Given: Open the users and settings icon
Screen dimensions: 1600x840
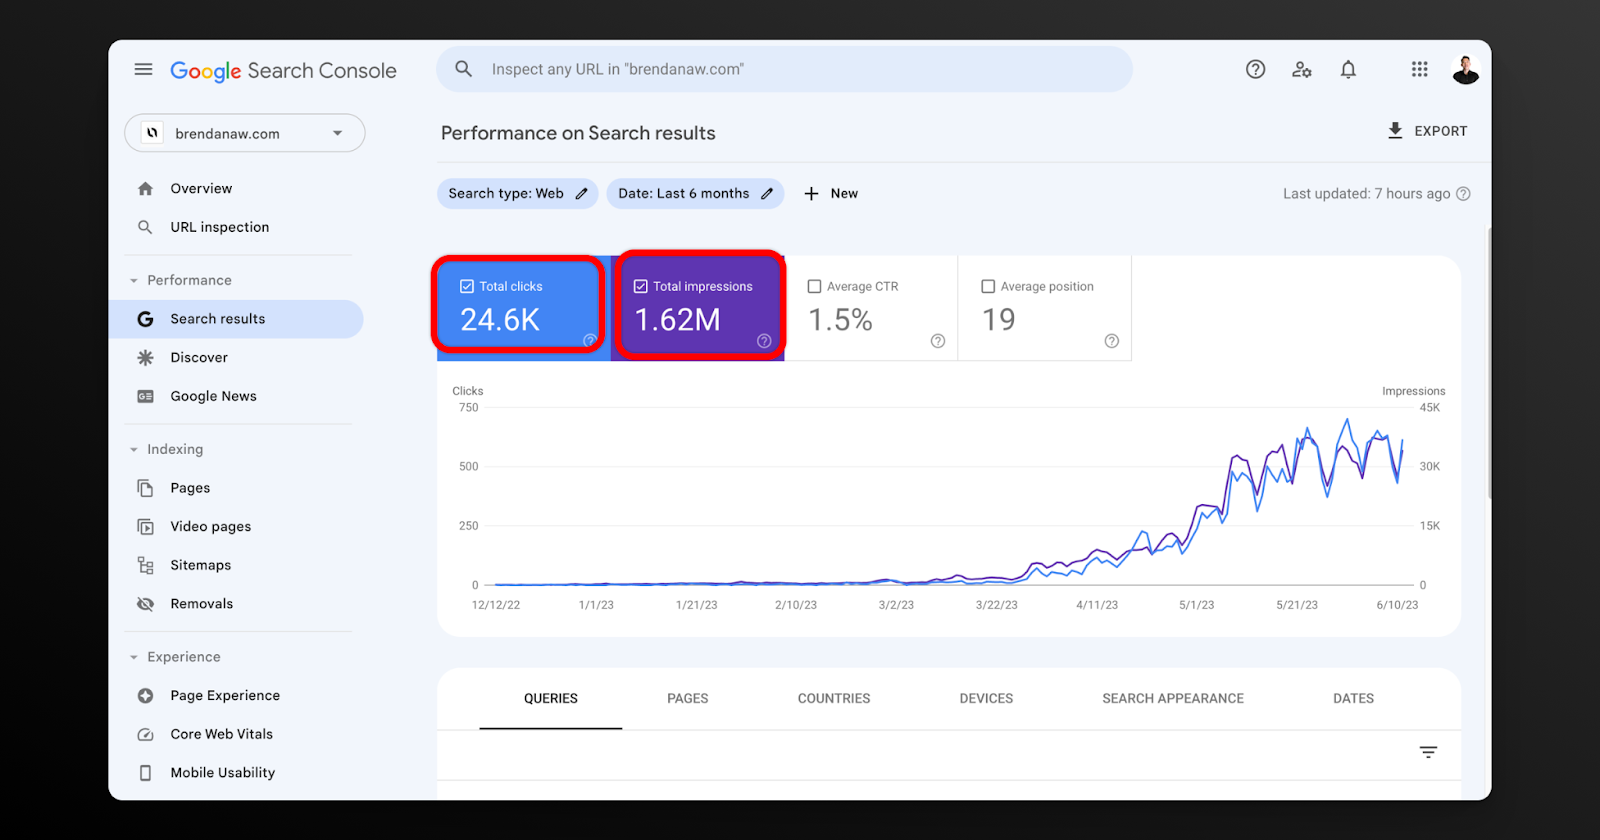Looking at the screenshot, I should coord(1301,69).
